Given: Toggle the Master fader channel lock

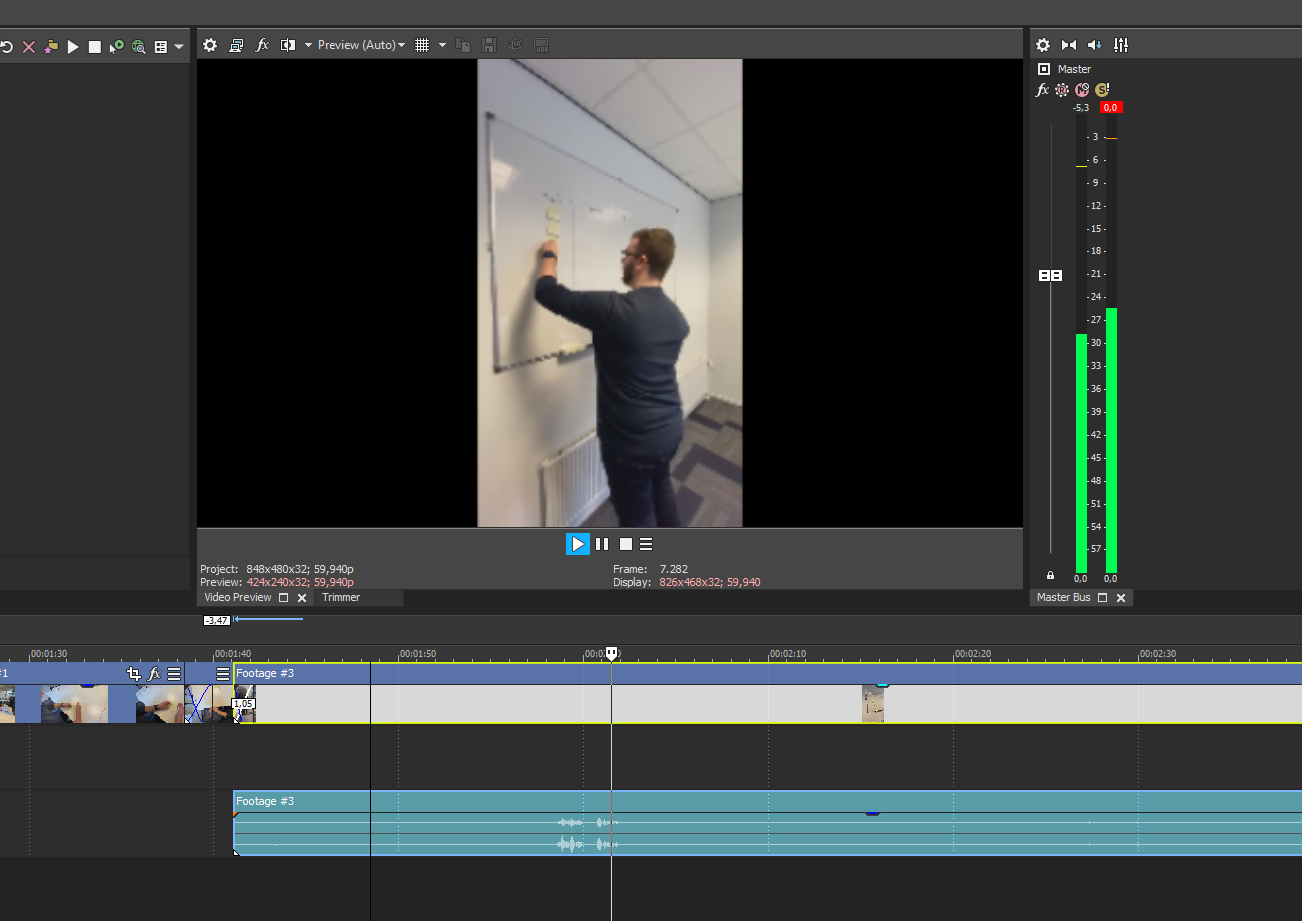Looking at the screenshot, I should [1050, 576].
